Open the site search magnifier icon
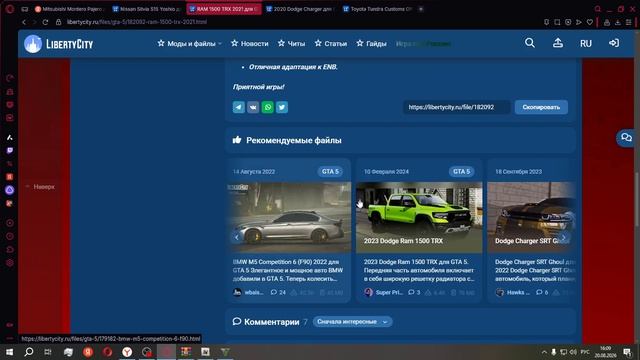The height and width of the screenshot is (360, 640). 530,43
